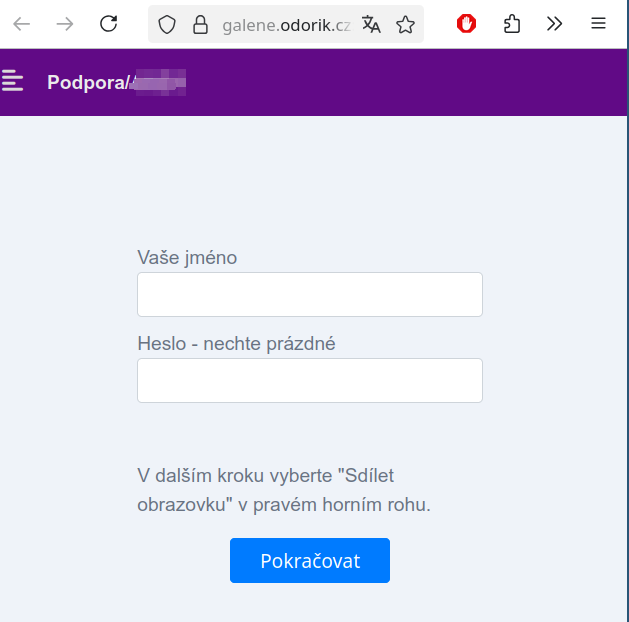Click the Podpora group title
629x622 pixels.
tap(116, 83)
